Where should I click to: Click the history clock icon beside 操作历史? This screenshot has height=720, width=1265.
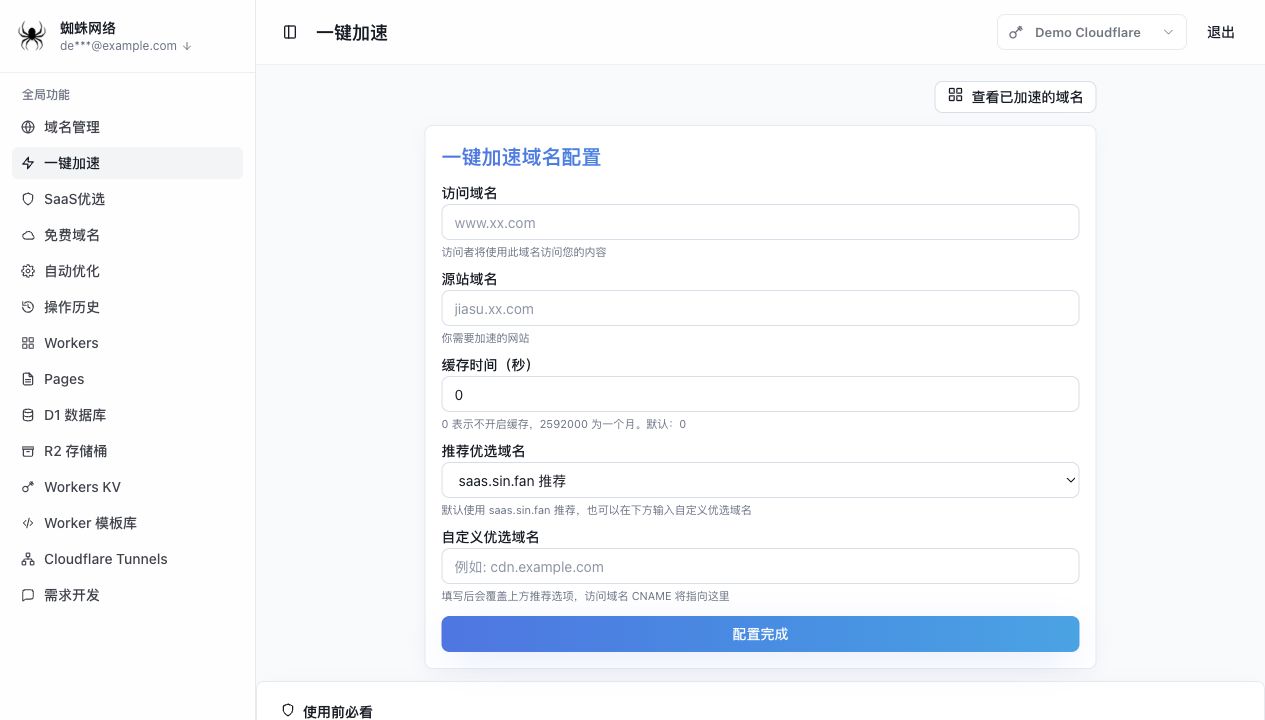(x=28, y=307)
